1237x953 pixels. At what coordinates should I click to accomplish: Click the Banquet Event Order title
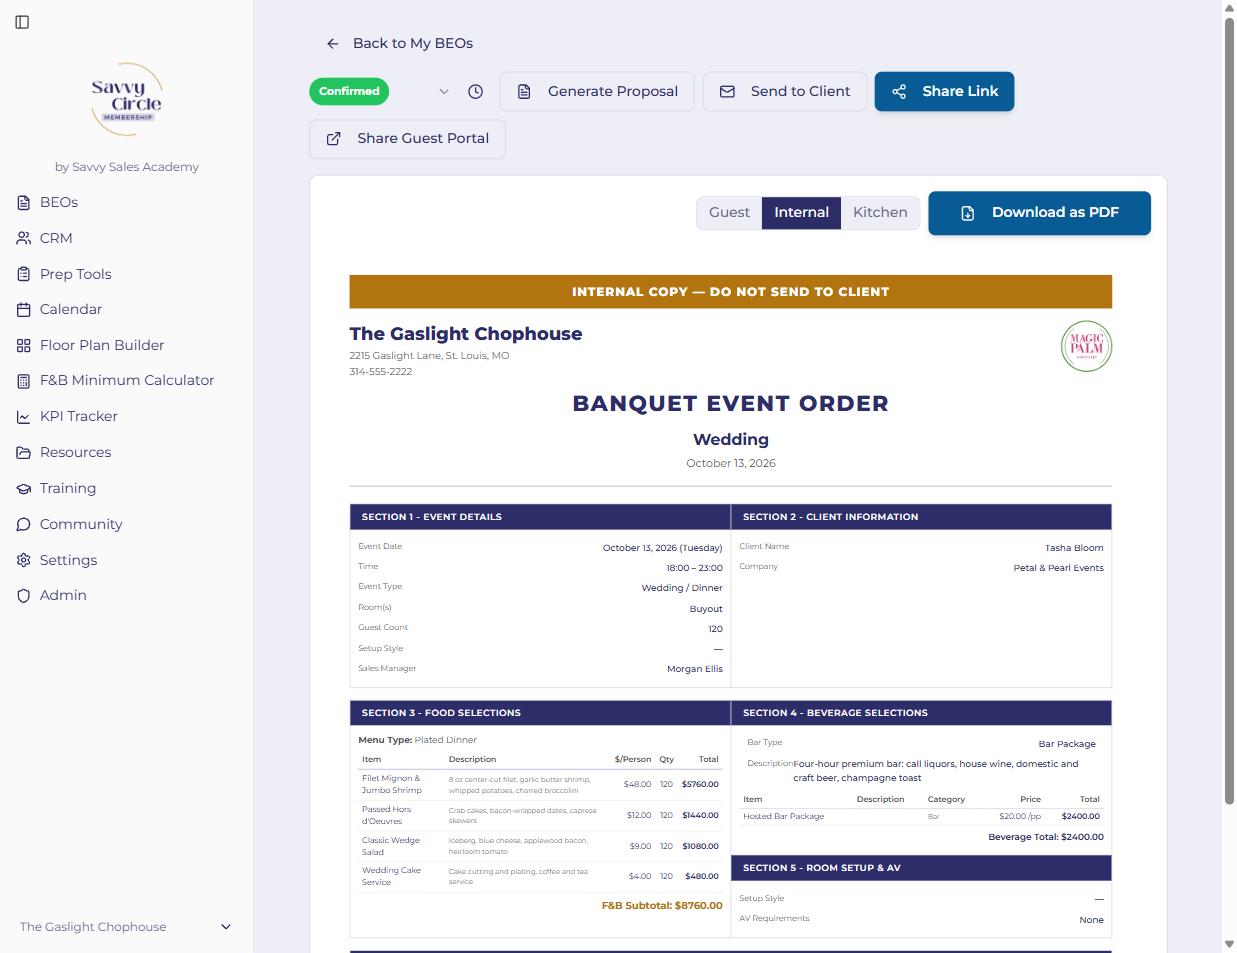pos(730,403)
